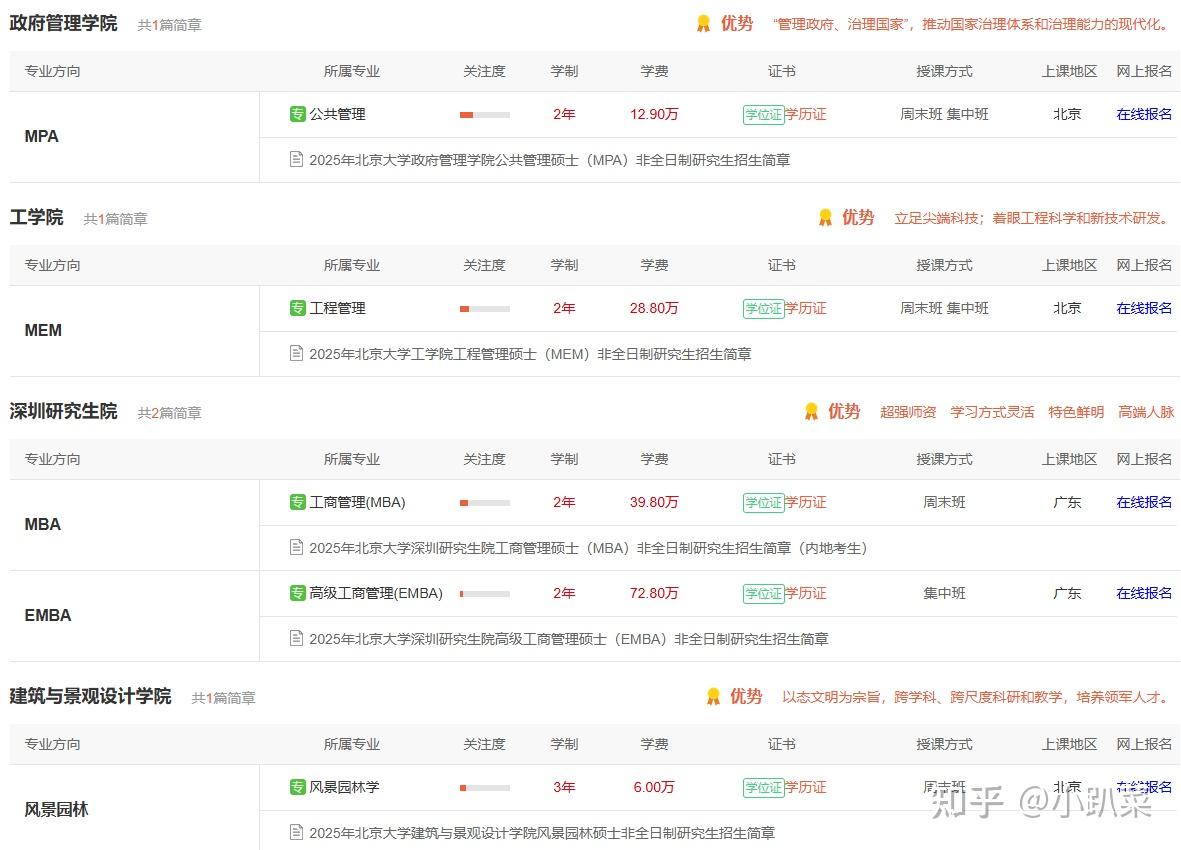This screenshot has width=1181, height=850.
Task: Click the 深圳研究生院 section heading
Action: click(x=63, y=411)
